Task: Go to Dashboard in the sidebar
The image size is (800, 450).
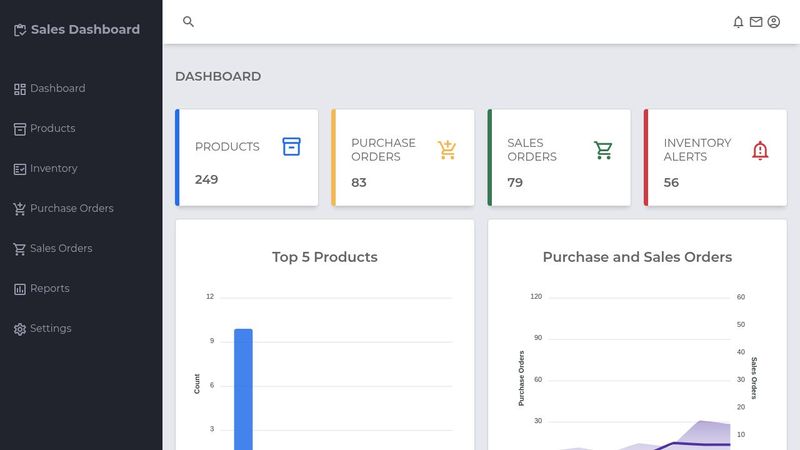Action: pos(57,88)
